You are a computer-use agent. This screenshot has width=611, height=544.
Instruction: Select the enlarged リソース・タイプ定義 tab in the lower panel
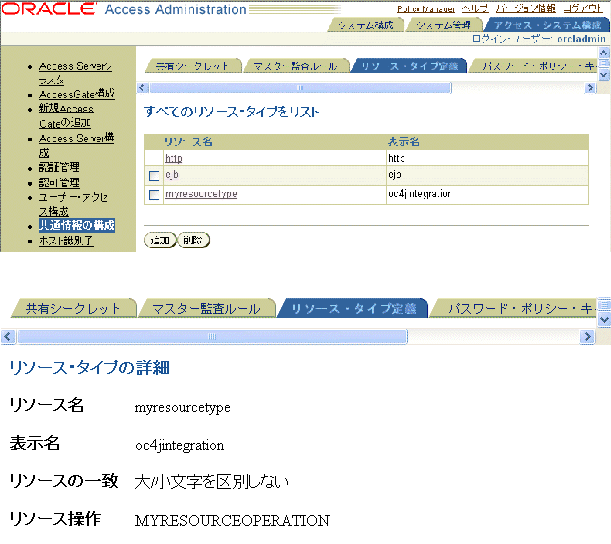353,308
